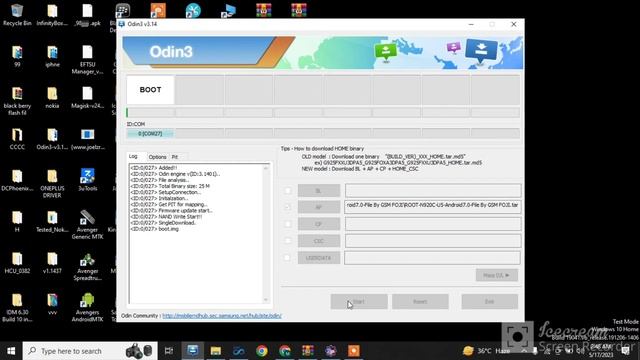Open the nokia folder on desktop

[52, 98]
